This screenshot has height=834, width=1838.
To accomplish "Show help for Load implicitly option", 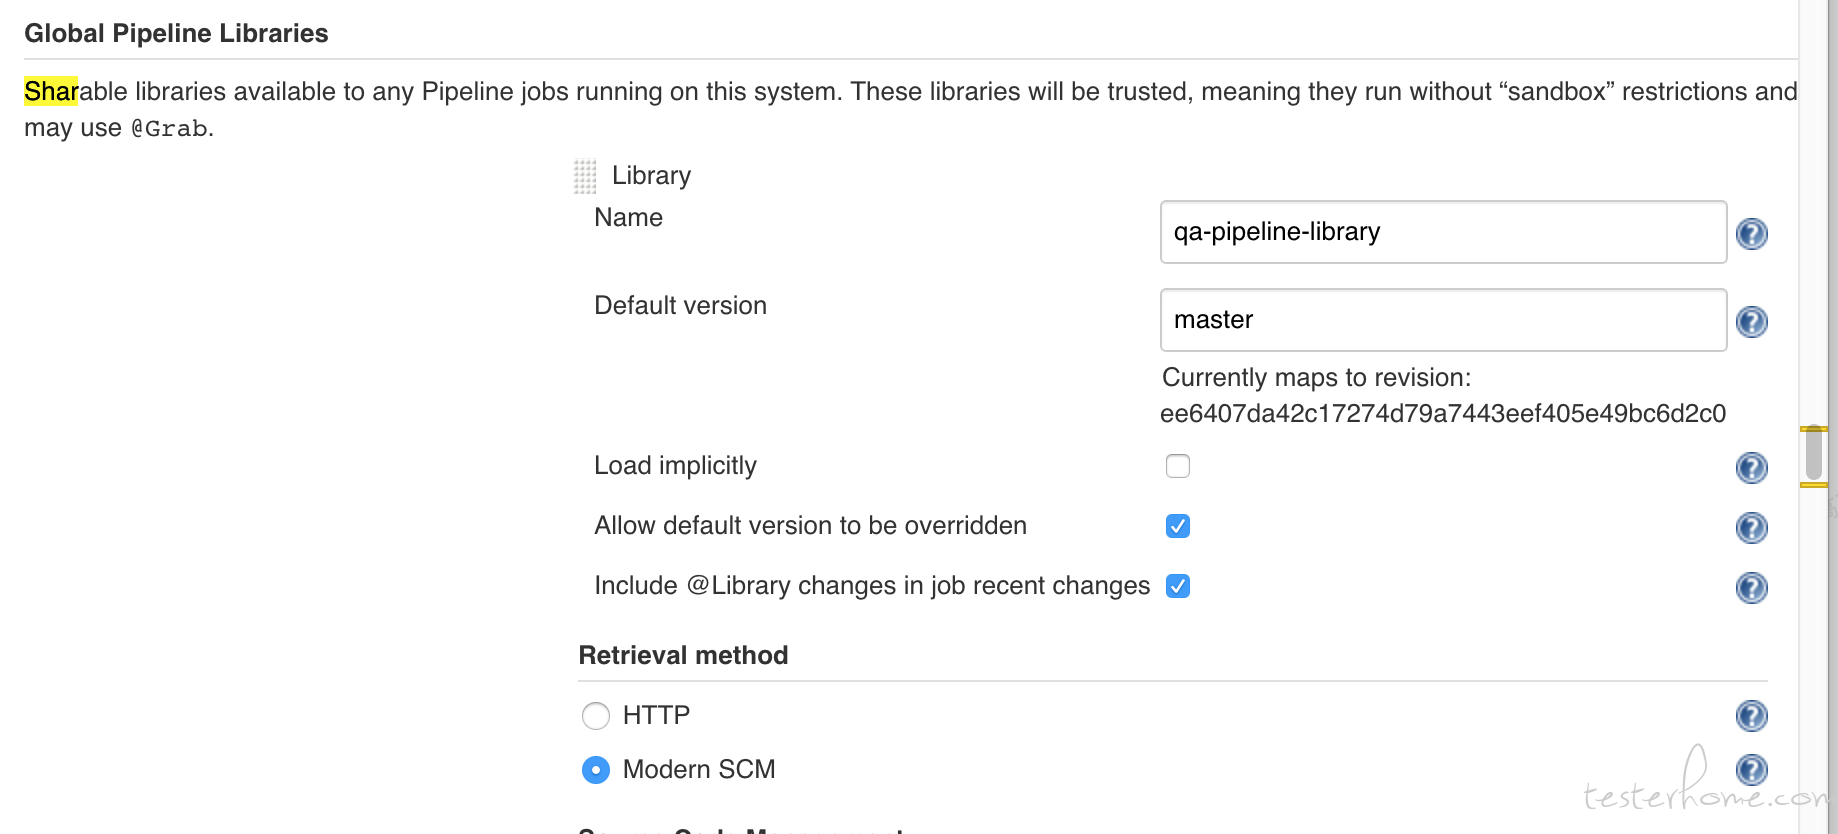I will 1751,468.
